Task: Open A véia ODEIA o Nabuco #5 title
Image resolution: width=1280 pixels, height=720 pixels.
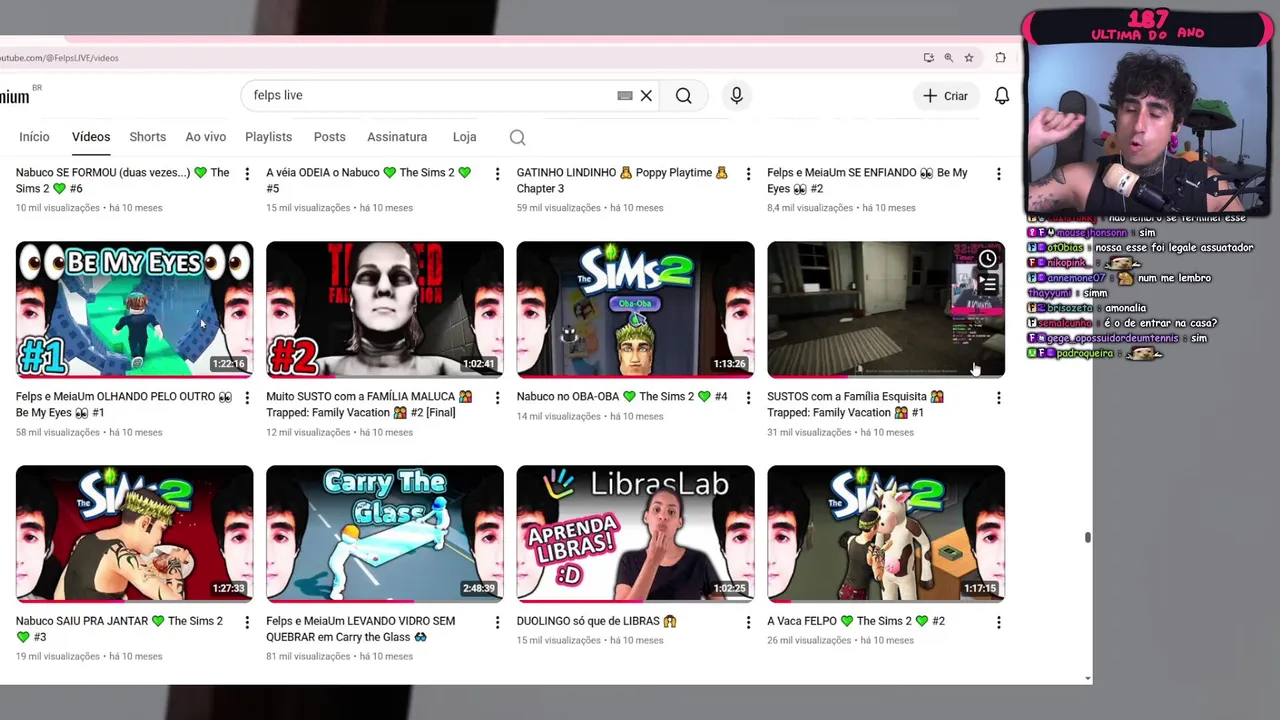Action: tap(369, 180)
